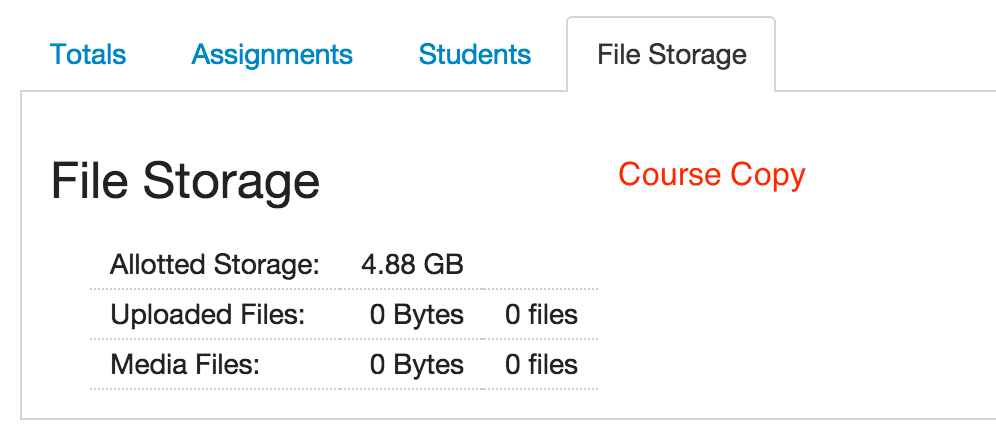This screenshot has height=434, width=996.
Task: Switch to the Totals tab
Action: coord(88,54)
